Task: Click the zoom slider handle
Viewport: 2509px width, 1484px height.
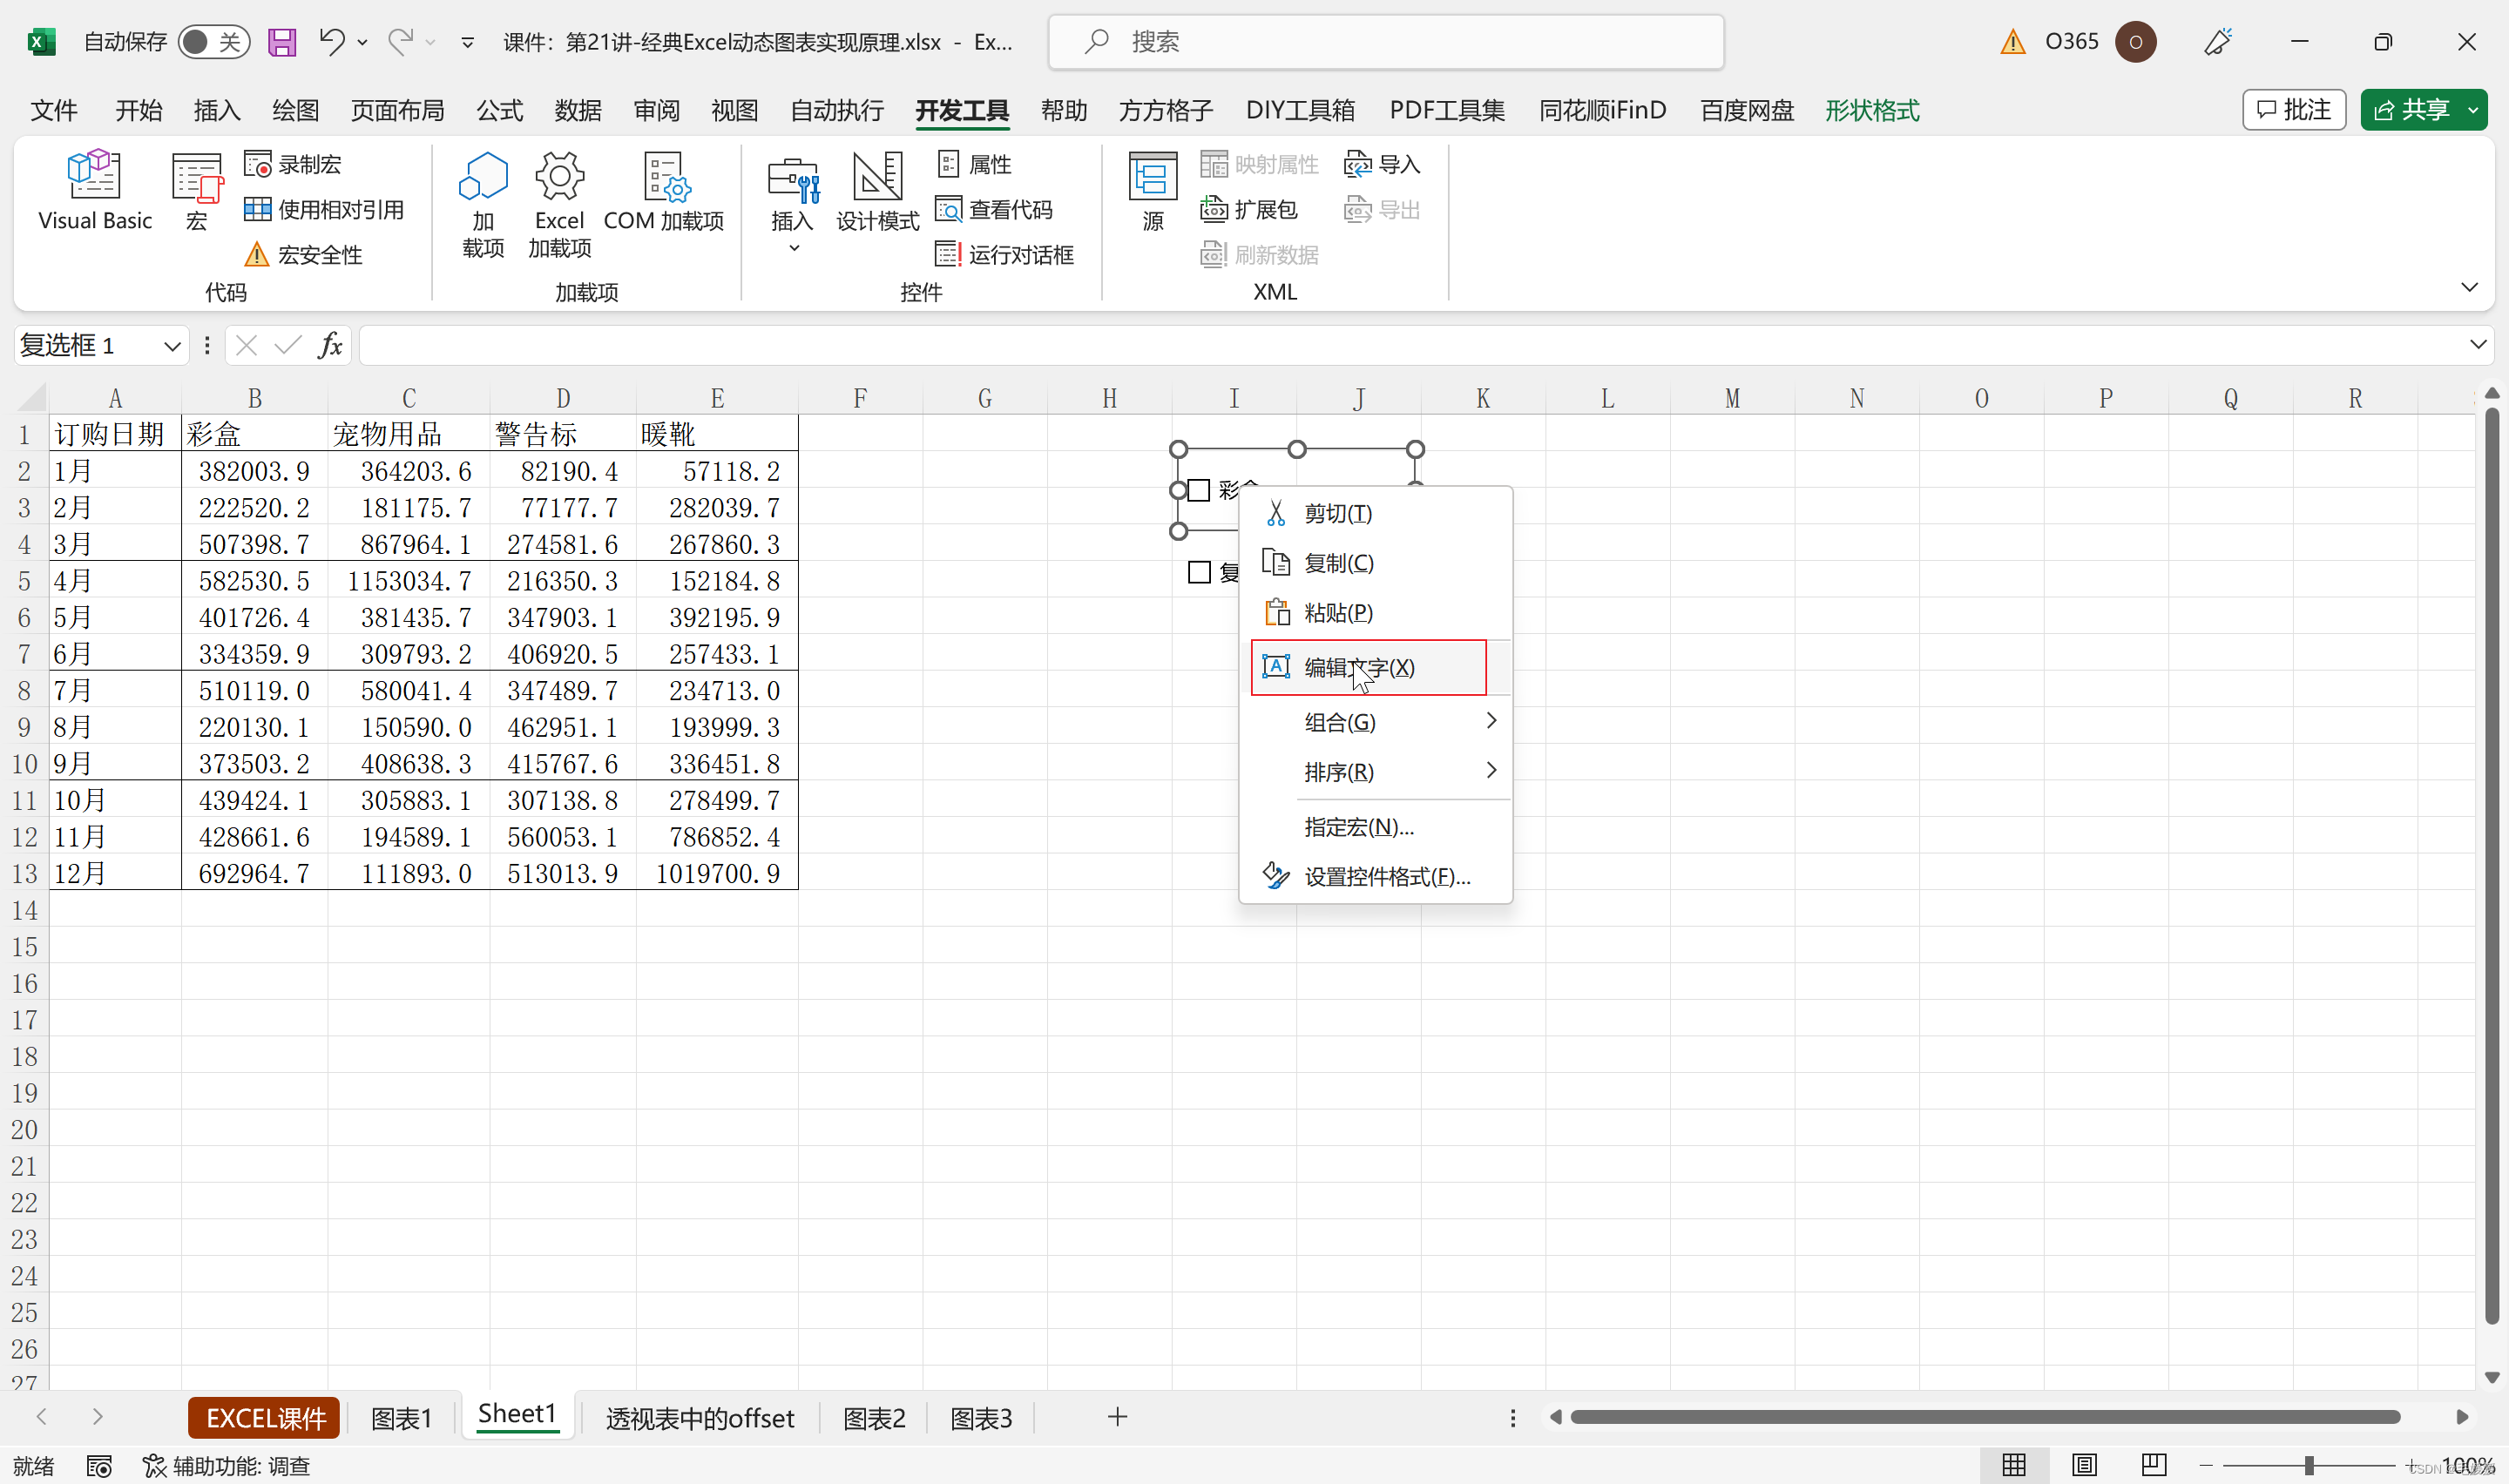Action: pyautogui.click(x=2308, y=1466)
